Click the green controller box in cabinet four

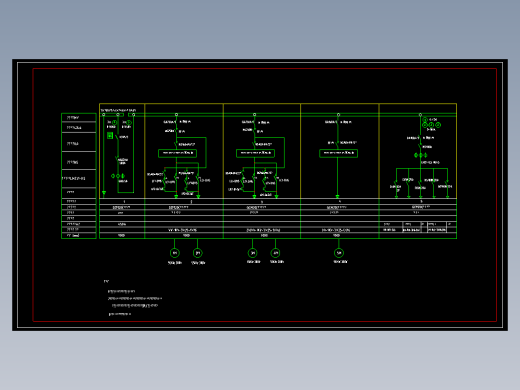tap(339, 153)
